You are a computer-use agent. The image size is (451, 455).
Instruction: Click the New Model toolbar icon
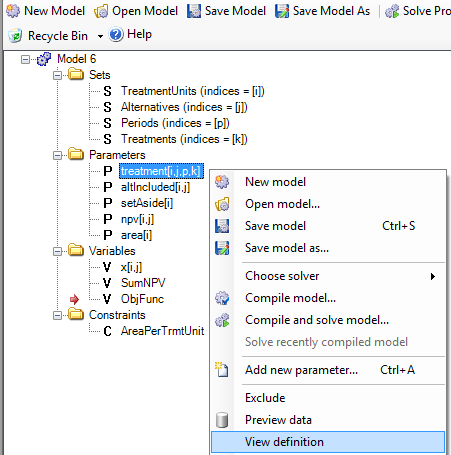[x=13, y=11]
